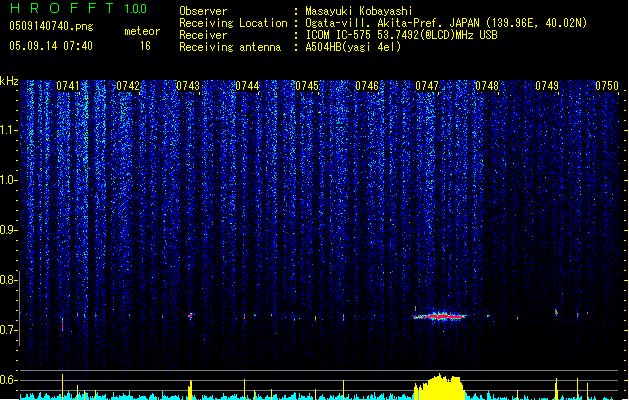Click the 'Observer' field label
629x400 pixels.
pos(203,11)
